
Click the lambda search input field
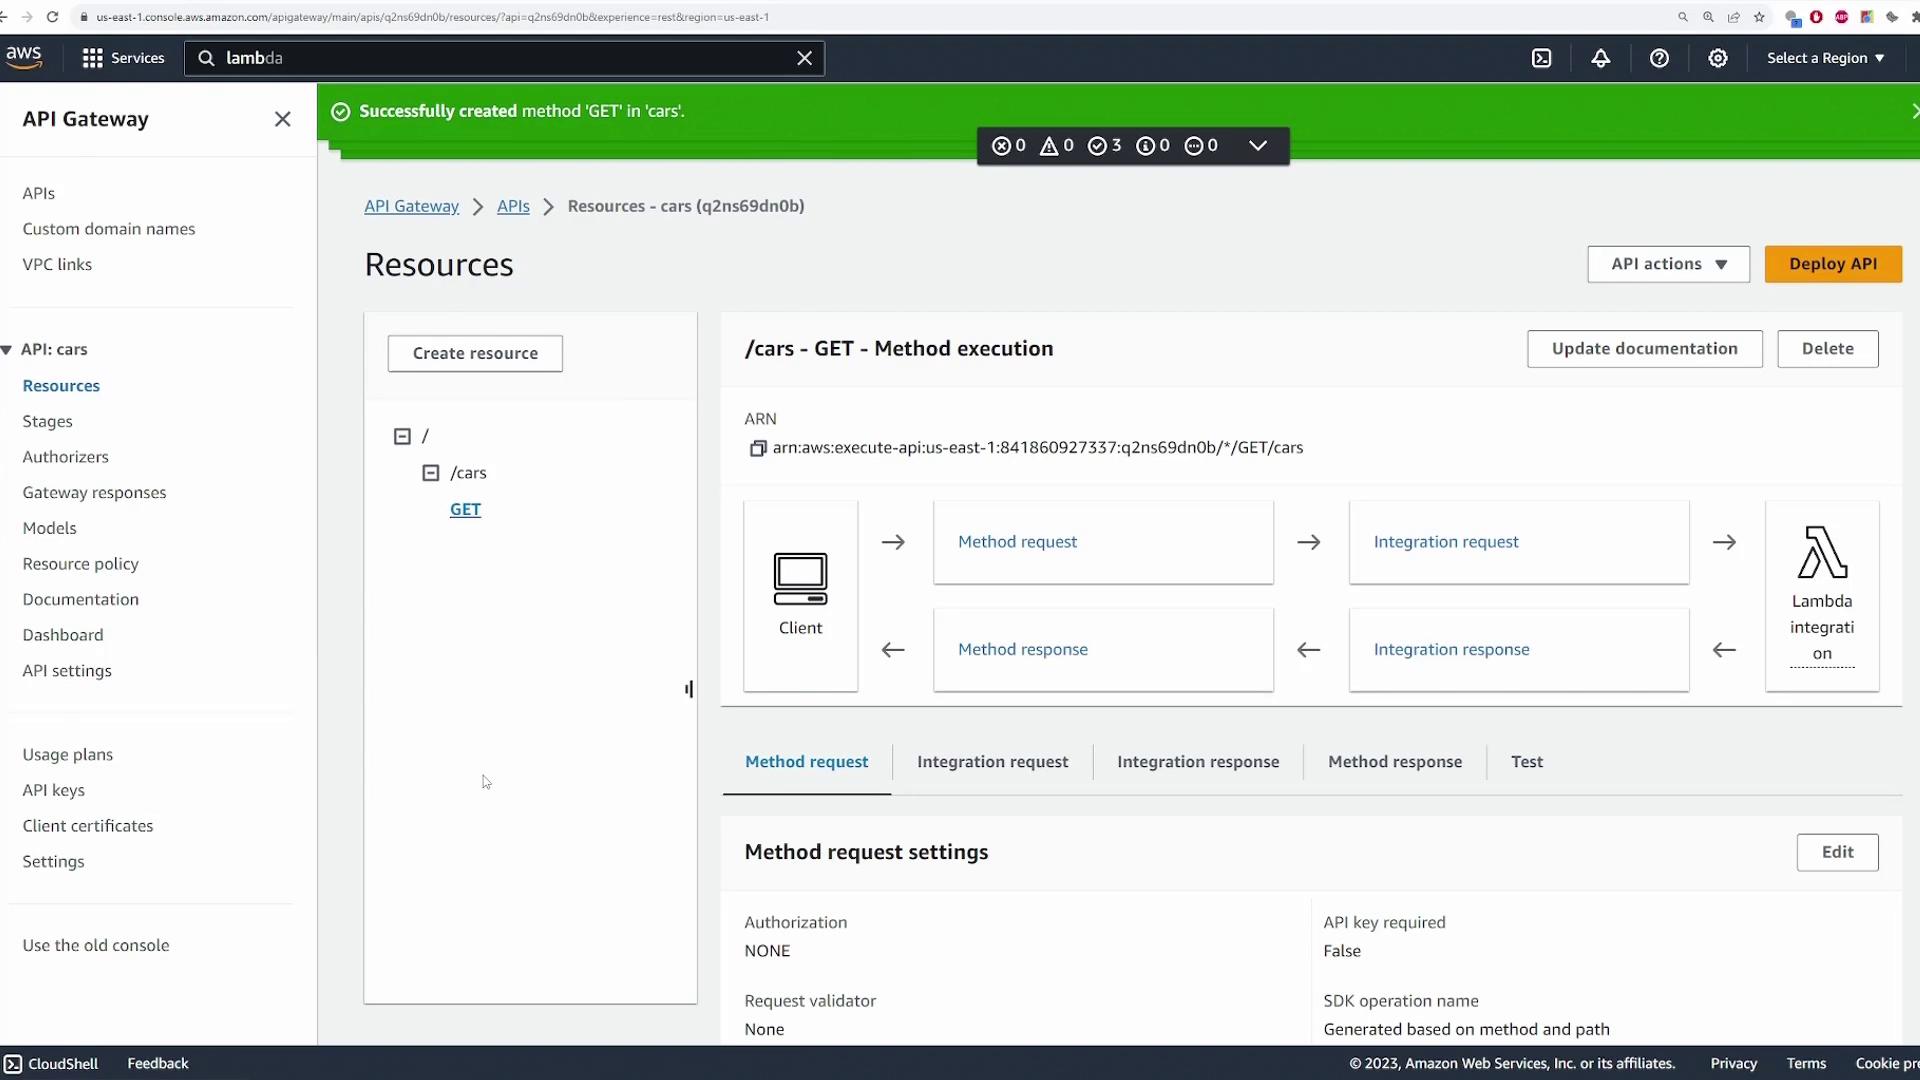[x=500, y=58]
